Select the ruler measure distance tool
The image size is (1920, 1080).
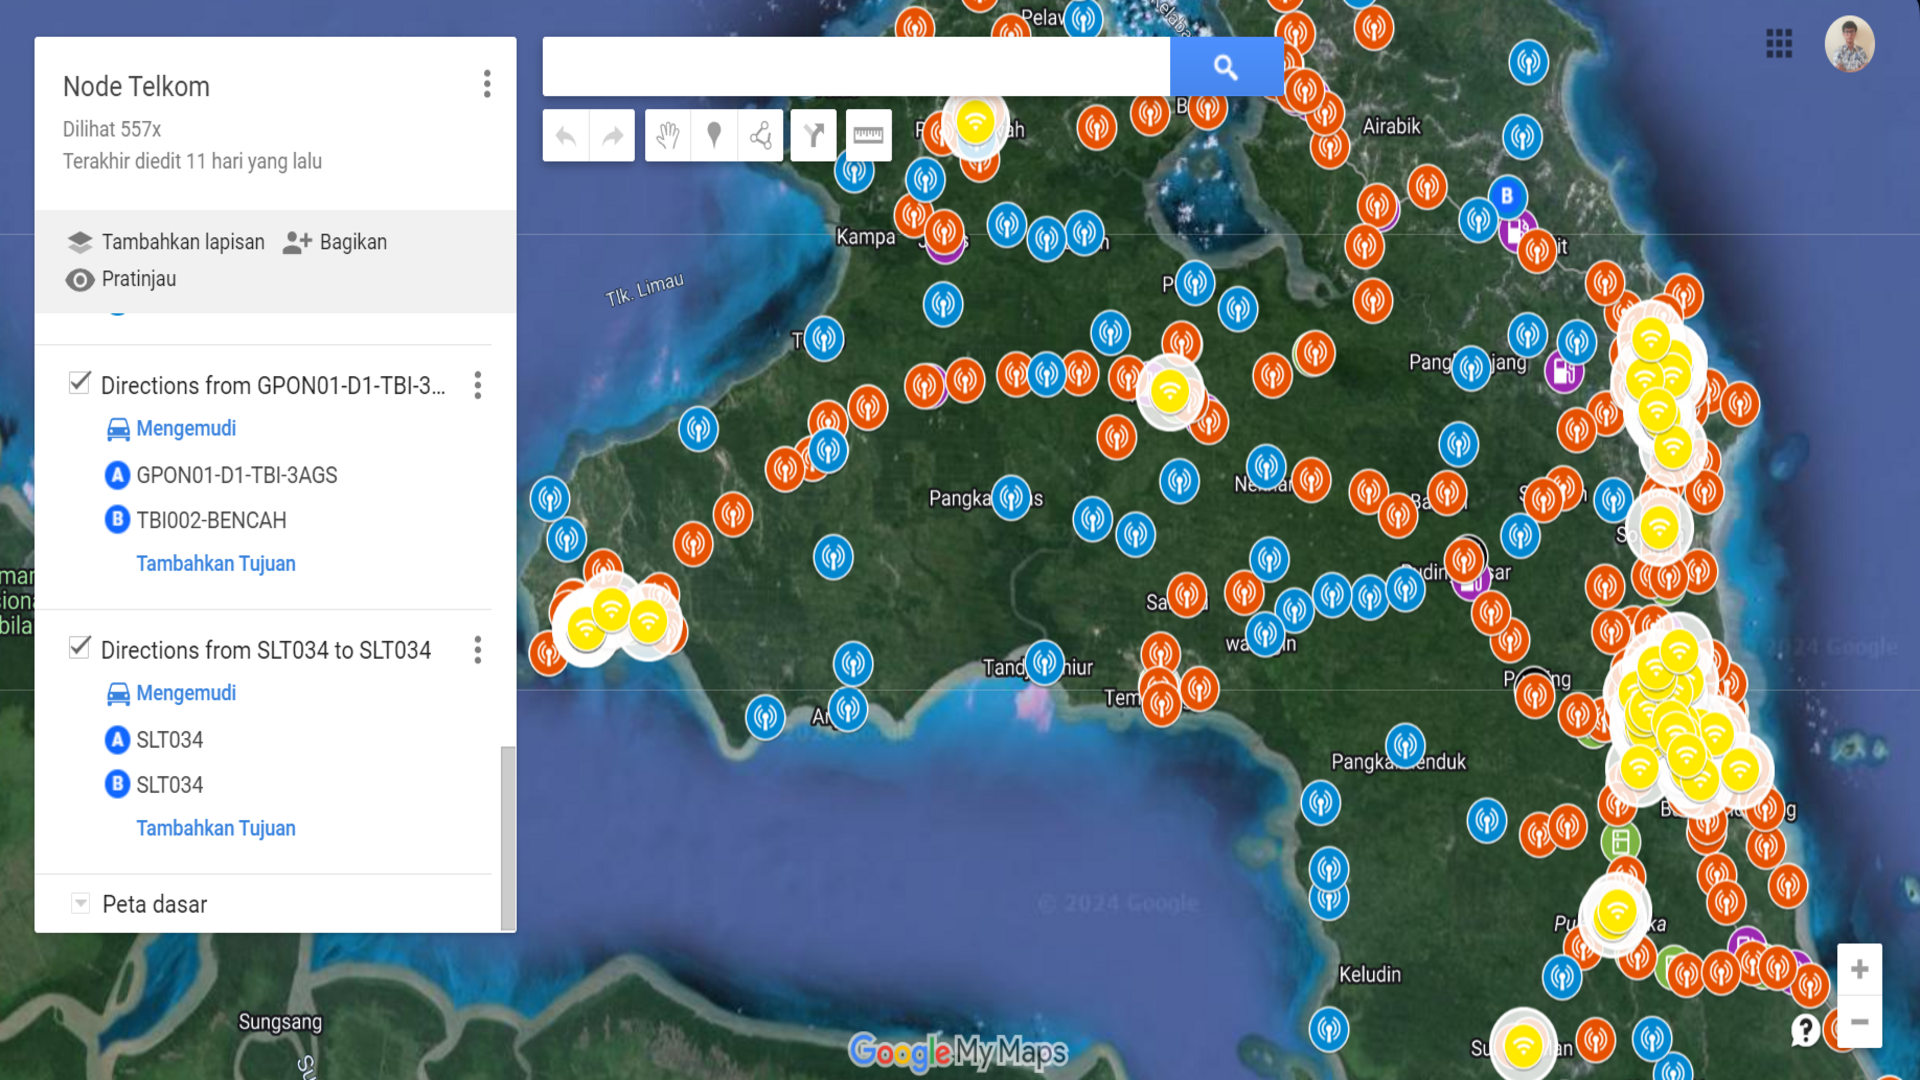coord(868,135)
